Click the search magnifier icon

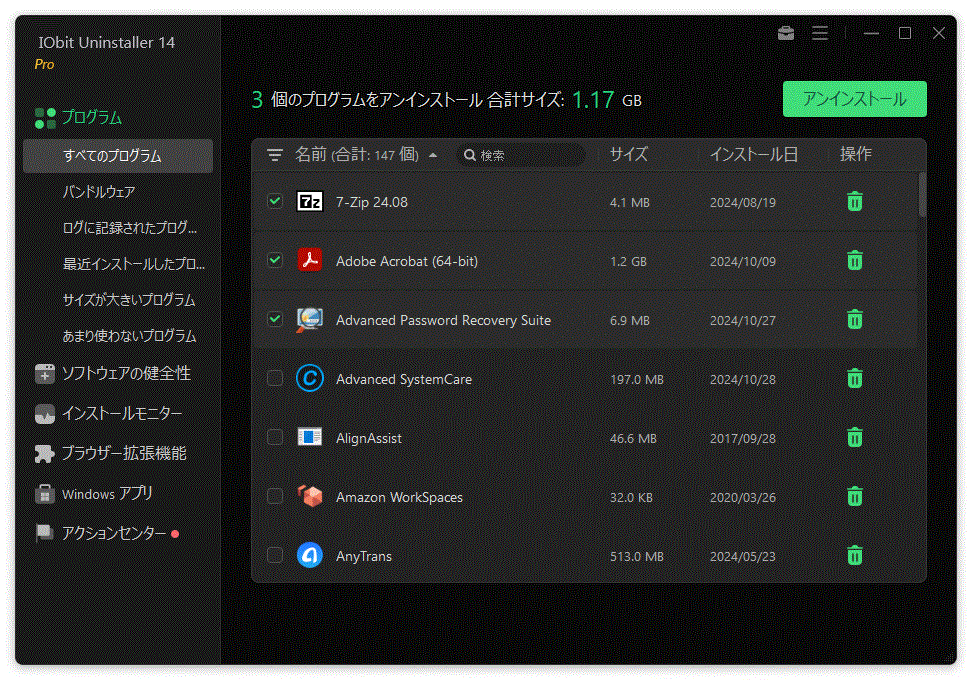(470, 155)
